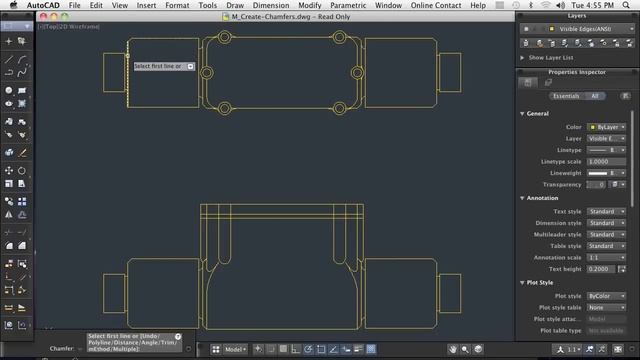Open the Modify menu
Viewport: 640px width, 360px height.
pos(309,5)
